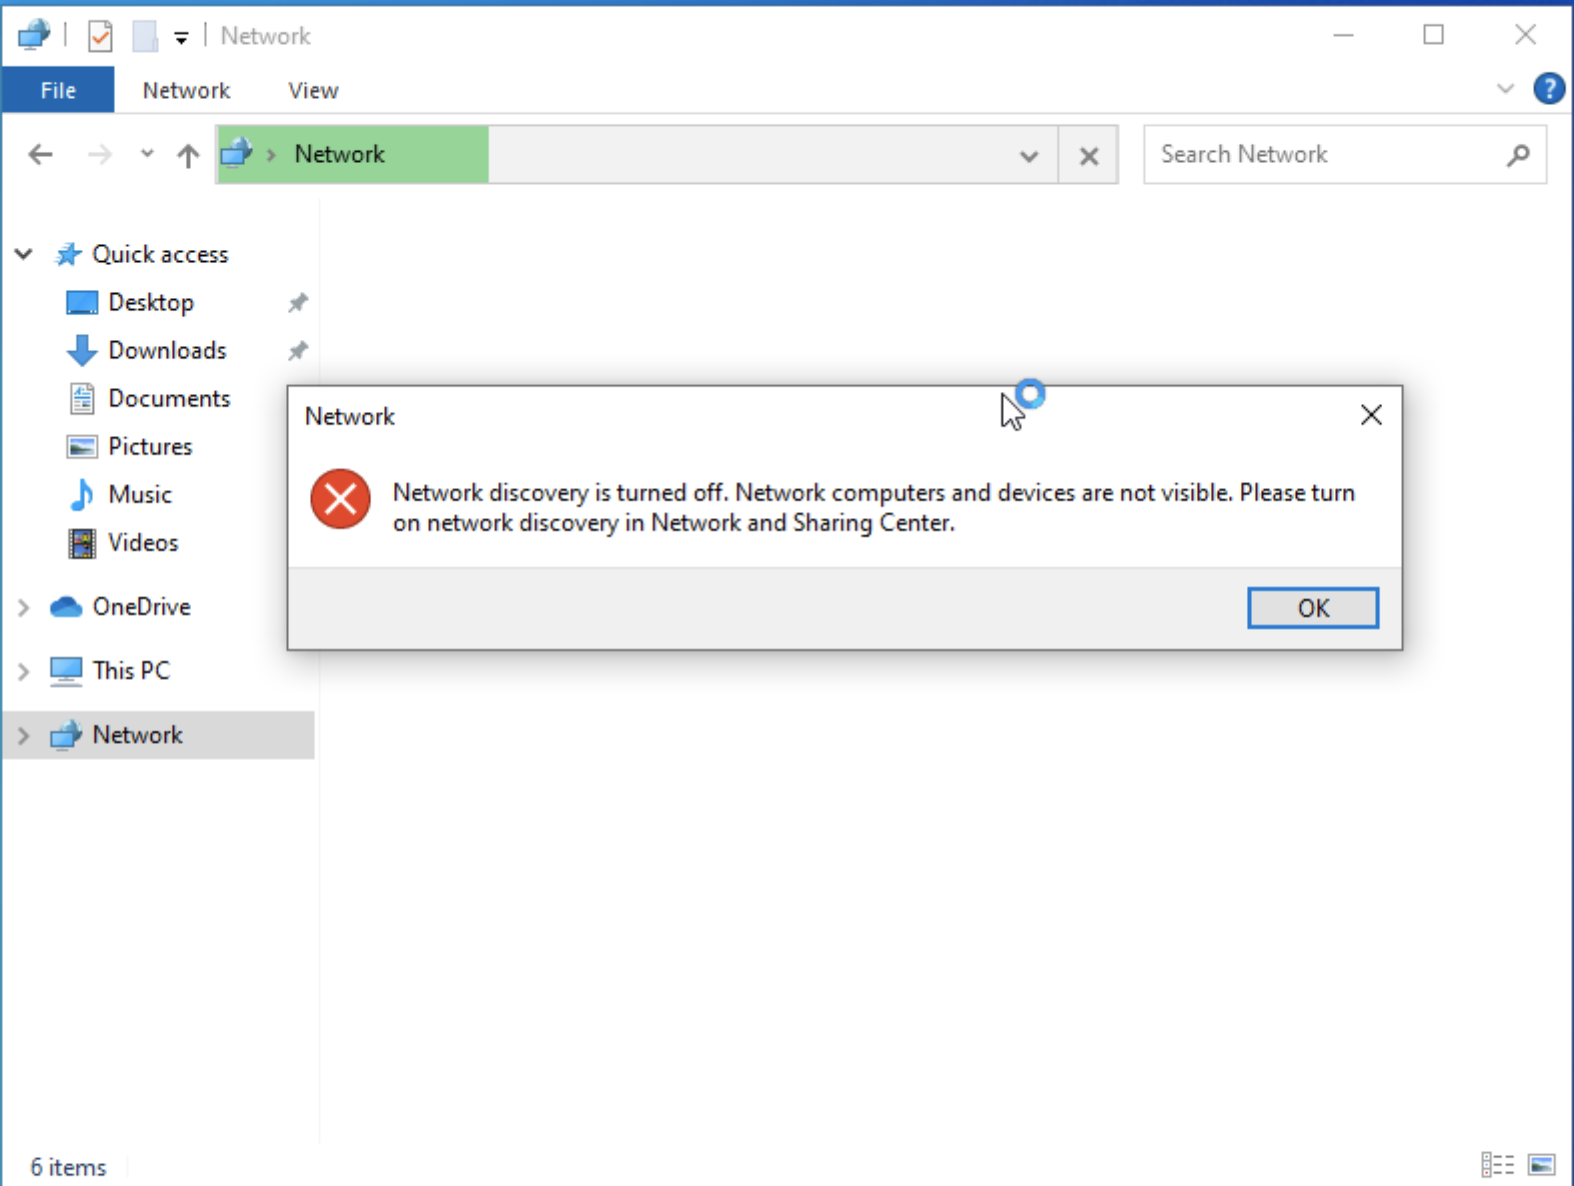
Task: Click the Back navigation arrow
Action: pos(40,155)
